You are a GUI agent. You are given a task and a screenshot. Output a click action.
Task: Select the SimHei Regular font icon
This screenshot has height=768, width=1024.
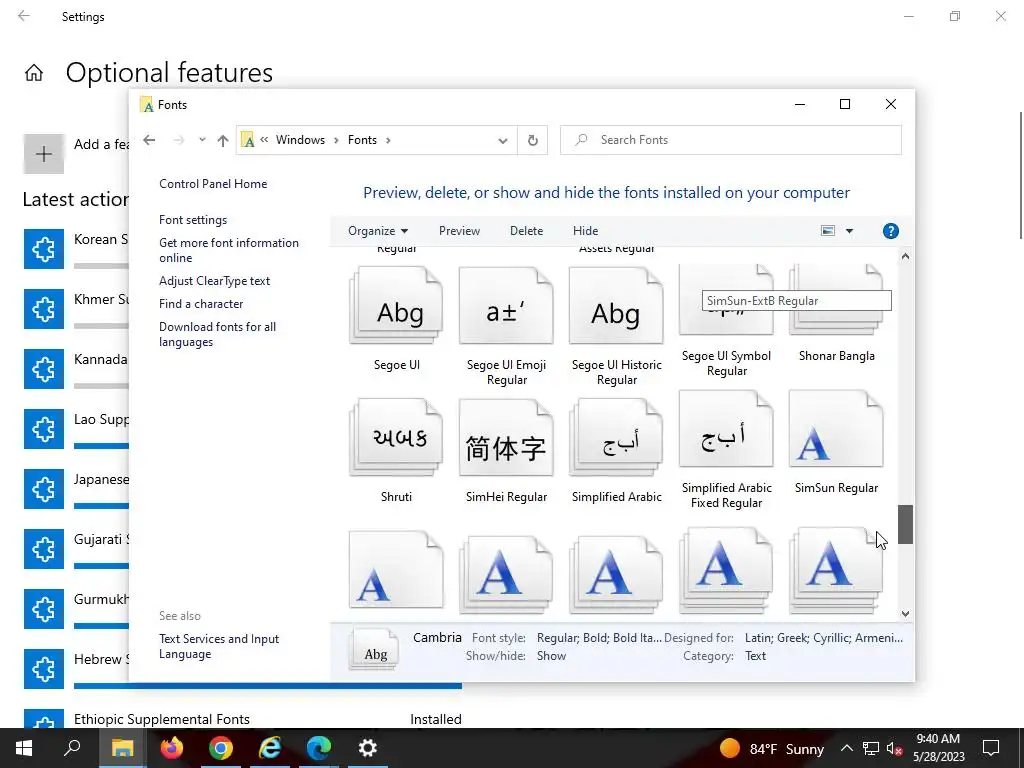(x=506, y=438)
